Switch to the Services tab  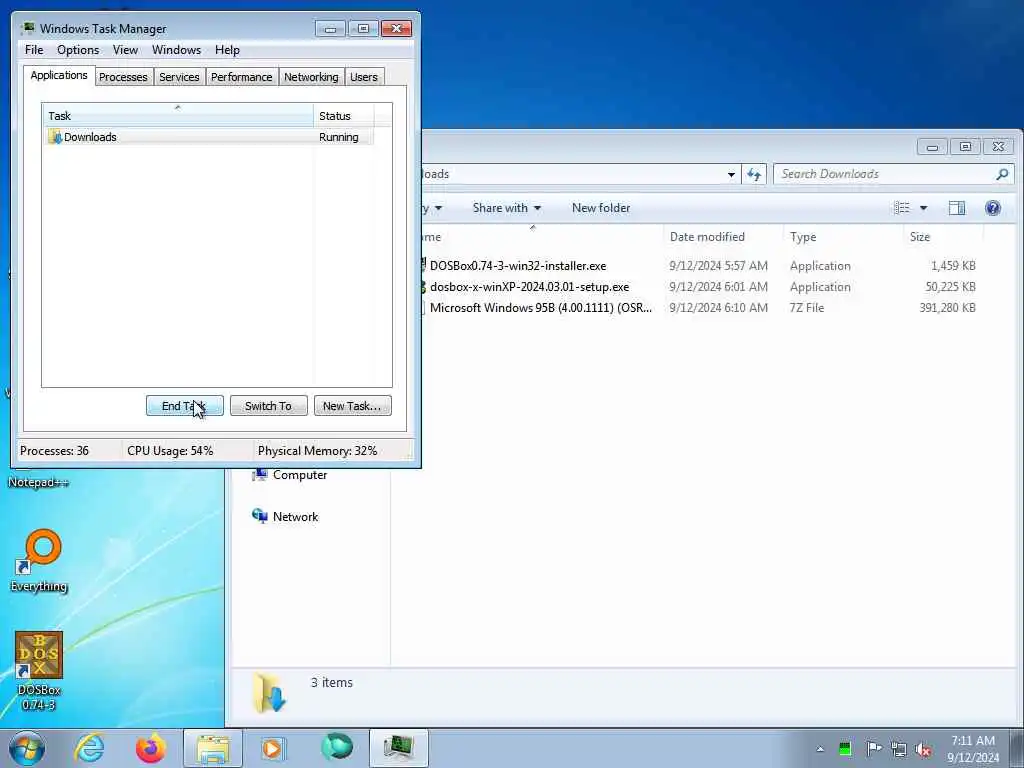click(179, 77)
